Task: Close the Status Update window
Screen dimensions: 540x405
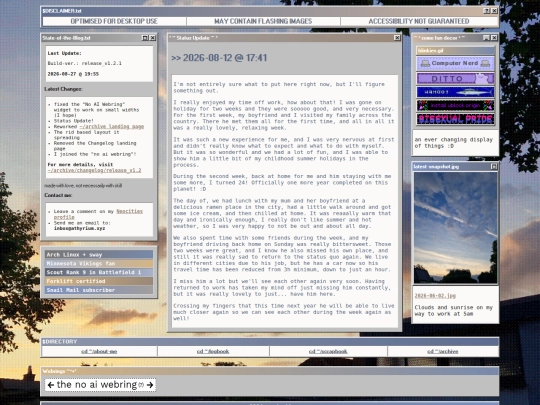Action: [x=397, y=38]
